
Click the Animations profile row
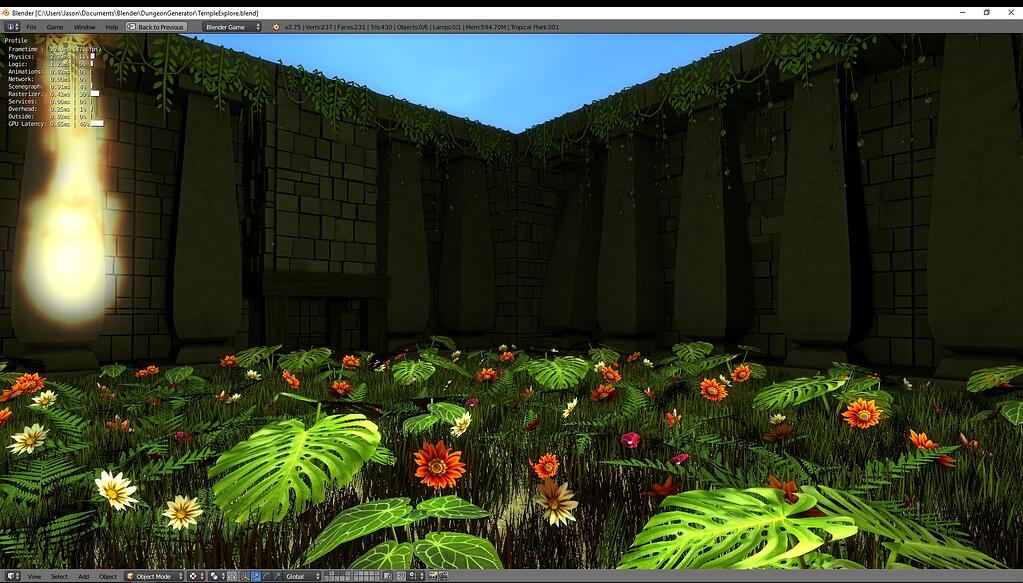[50, 72]
